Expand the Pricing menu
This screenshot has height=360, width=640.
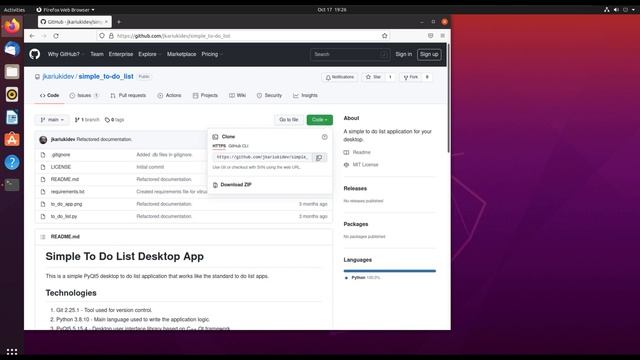point(211,54)
